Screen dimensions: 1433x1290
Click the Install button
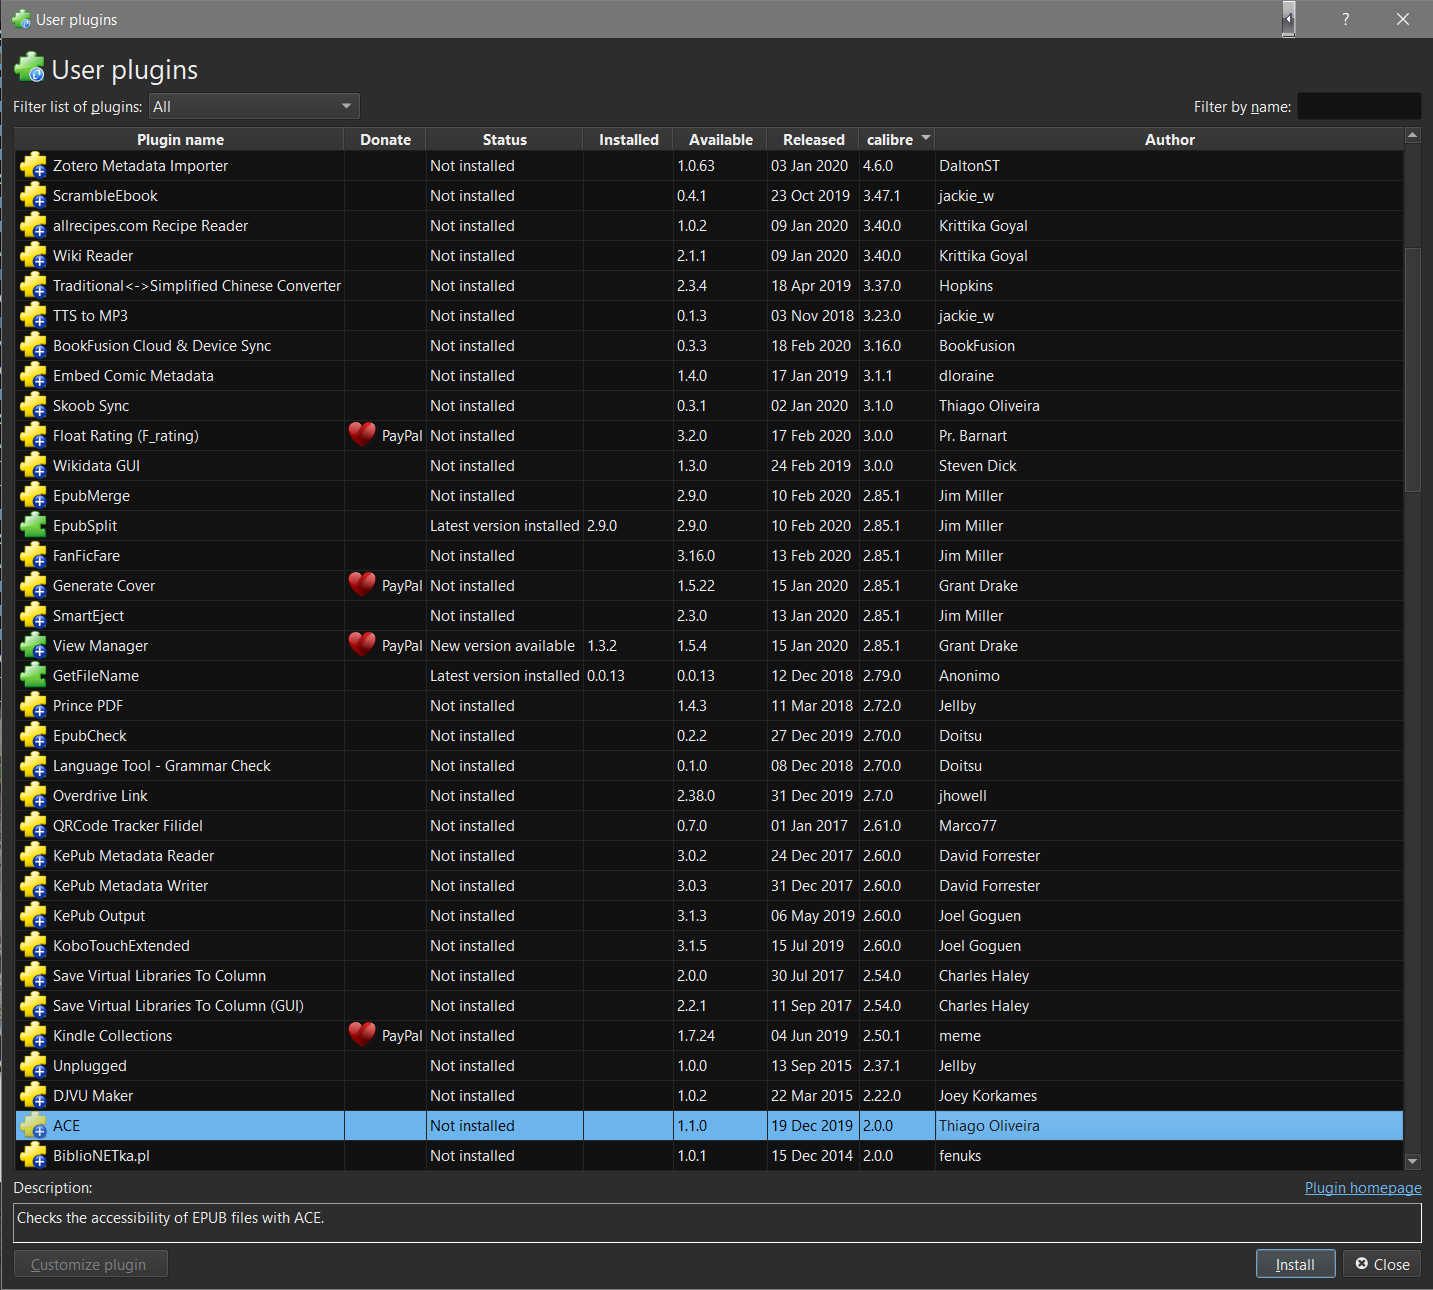click(x=1295, y=1264)
